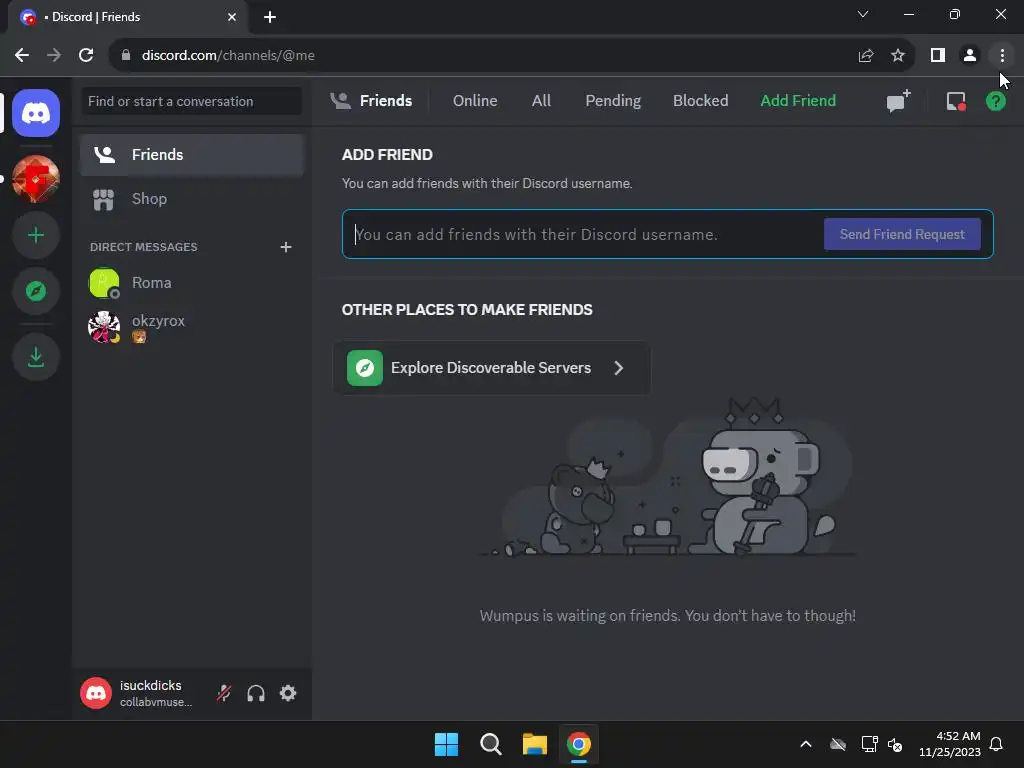Click the Add a Server plus icon

coord(36,235)
